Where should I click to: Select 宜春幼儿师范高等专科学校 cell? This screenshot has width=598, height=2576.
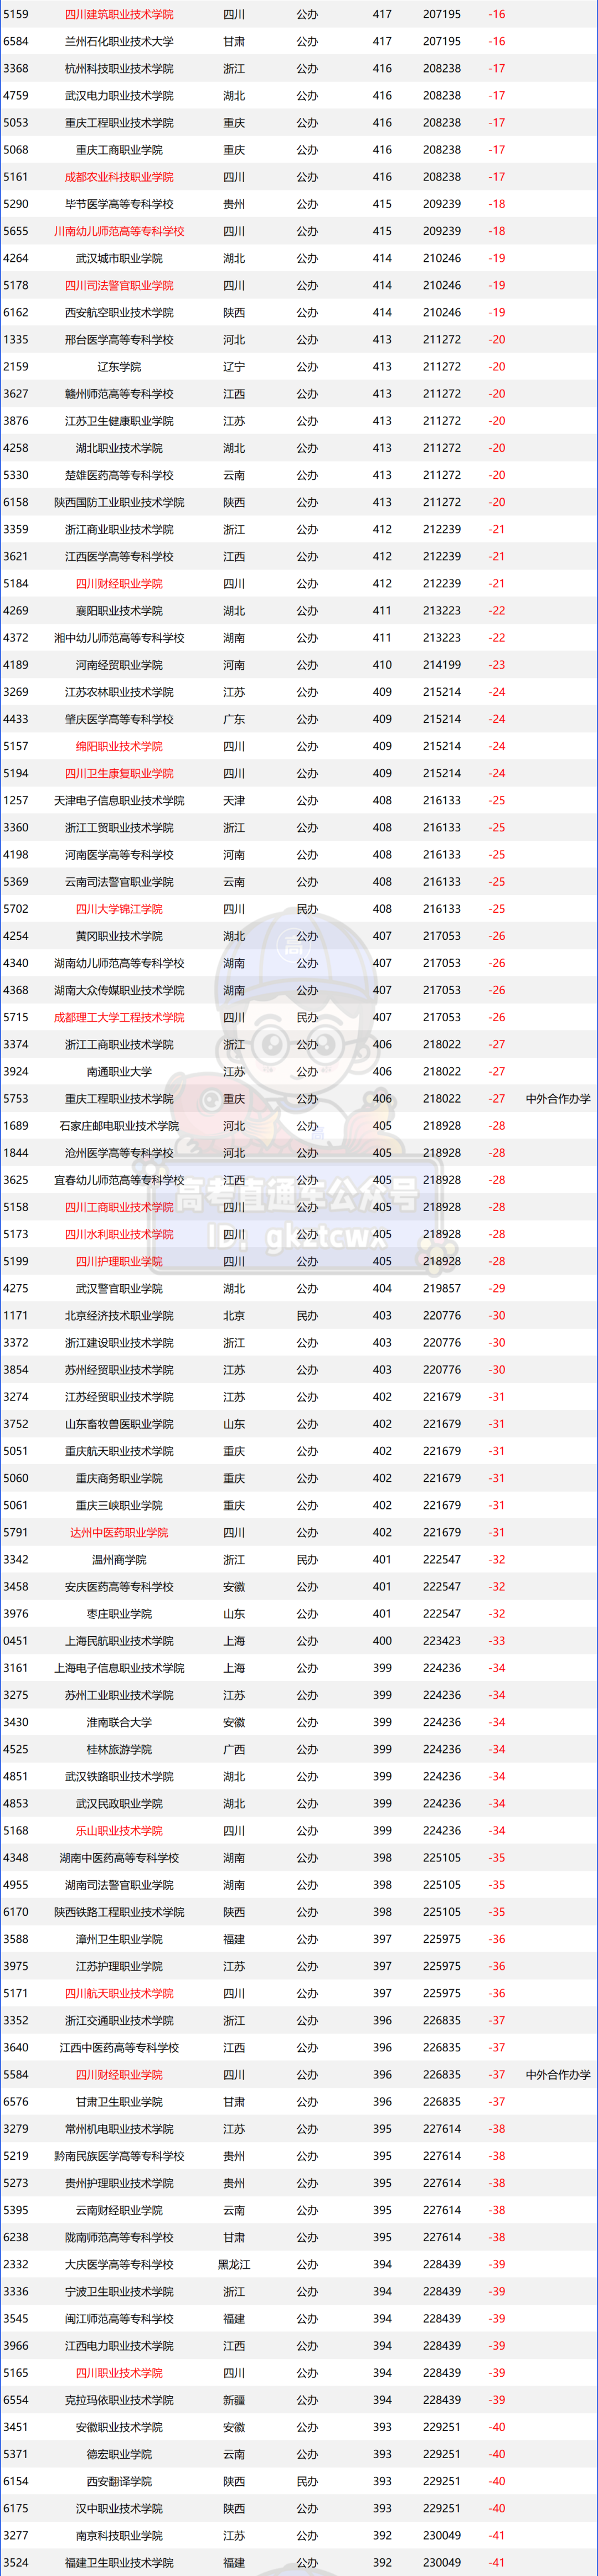coord(119,1180)
